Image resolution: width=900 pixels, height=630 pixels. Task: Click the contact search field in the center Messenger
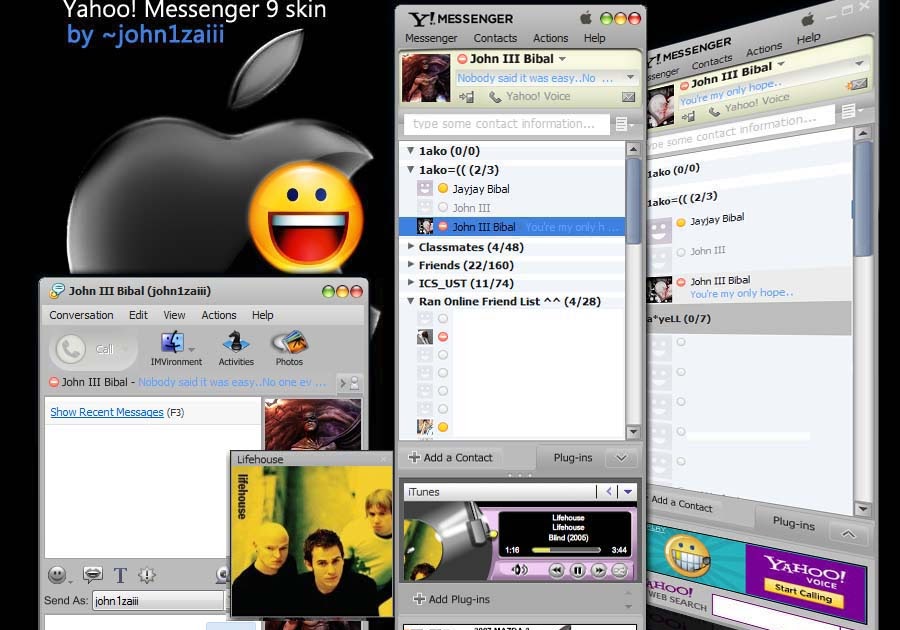tap(507, 124)
